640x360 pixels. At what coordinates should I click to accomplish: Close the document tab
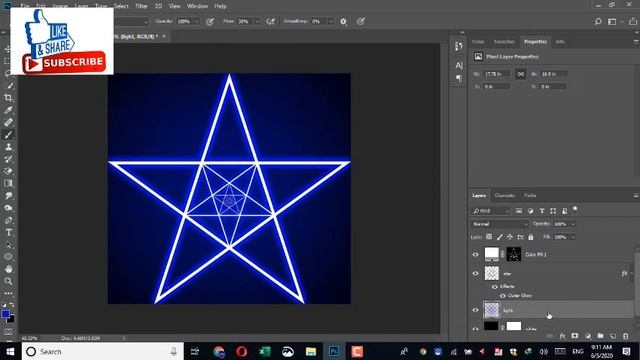click(164, 36)
